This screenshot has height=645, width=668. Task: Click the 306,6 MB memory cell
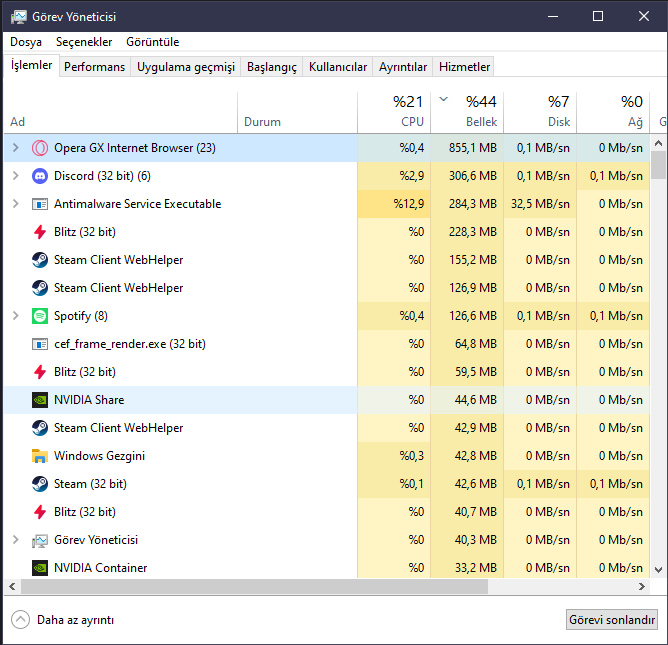[x=467, y=176]
